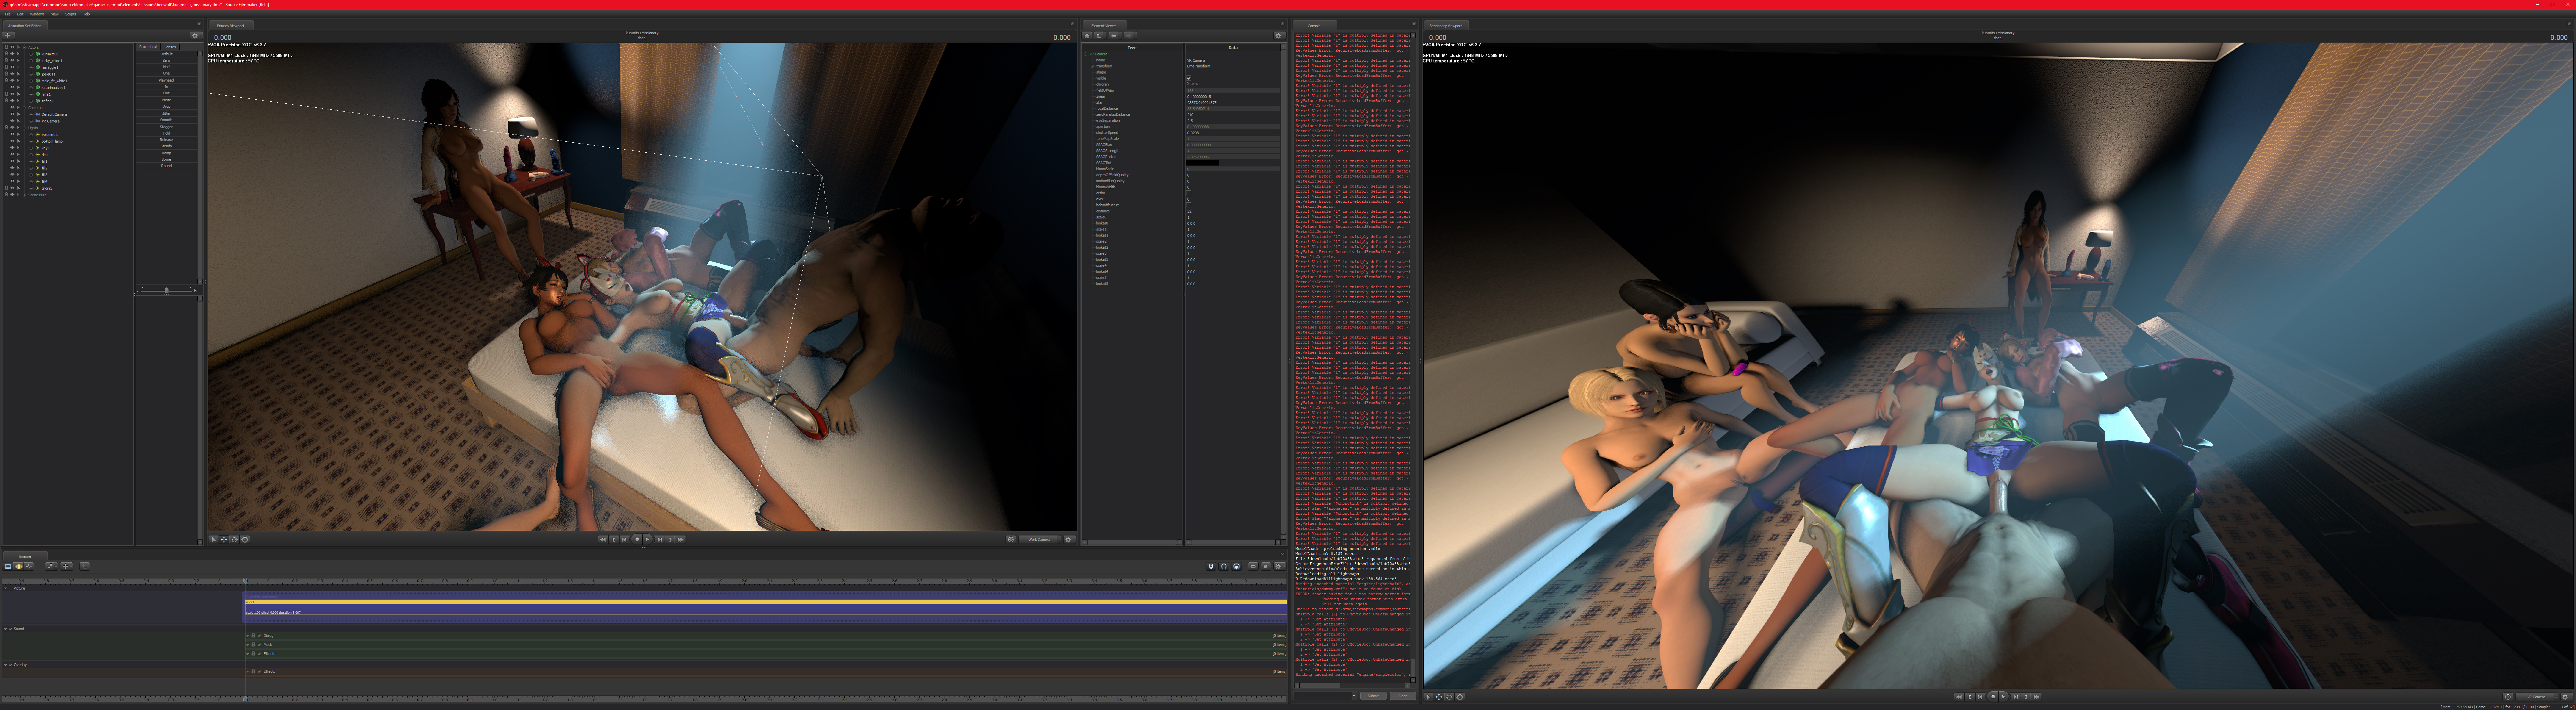Open the Edit menu

click(x=20, y=14)
